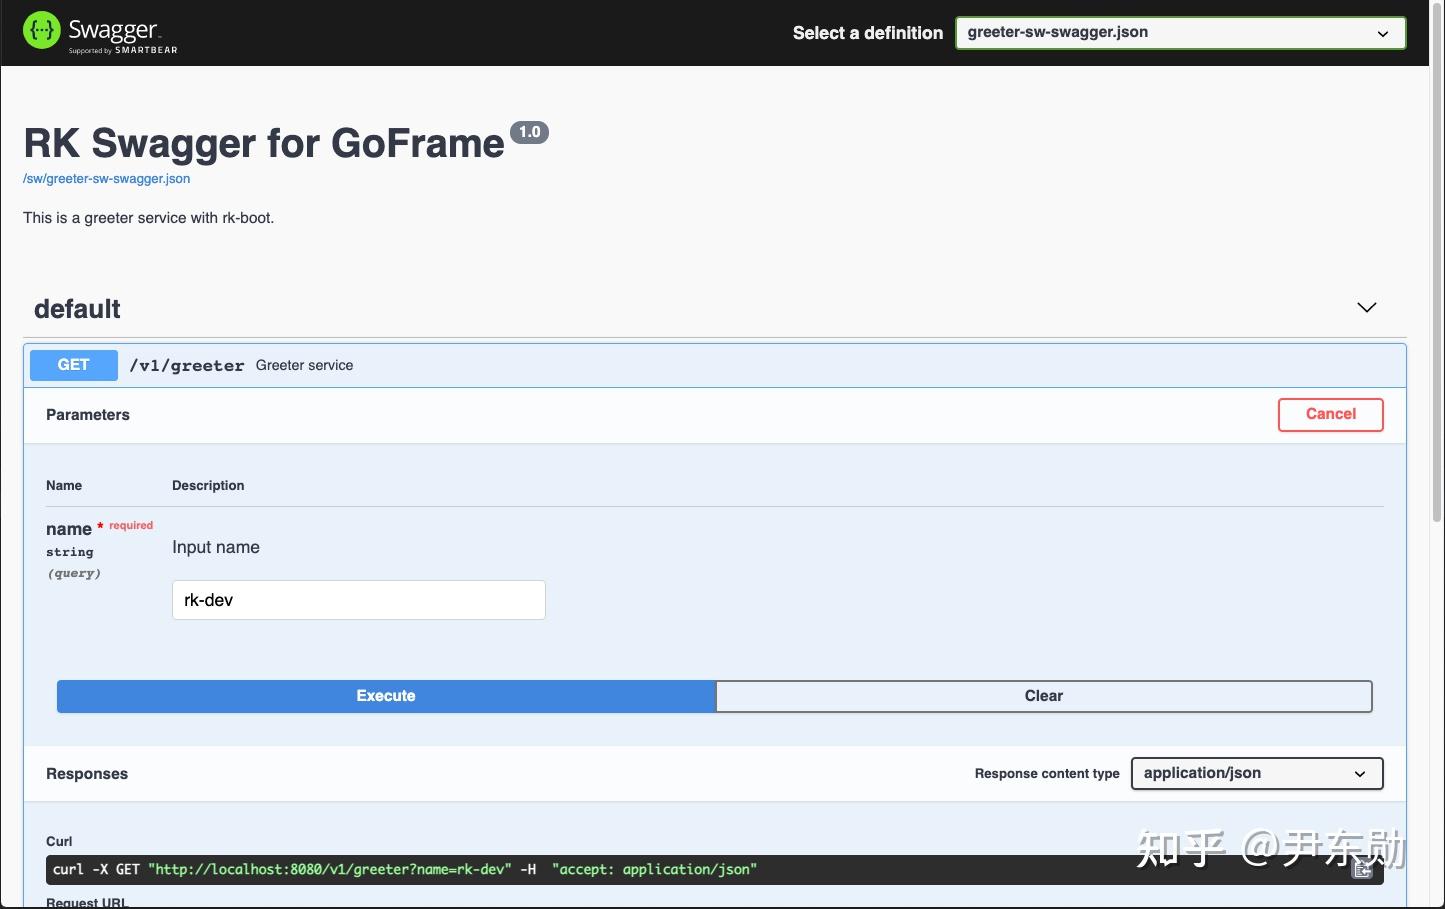Click the Swagger logo icon
Viewport: 1445px width, 909px height.
pyautogui.click(x=41, y=29)
